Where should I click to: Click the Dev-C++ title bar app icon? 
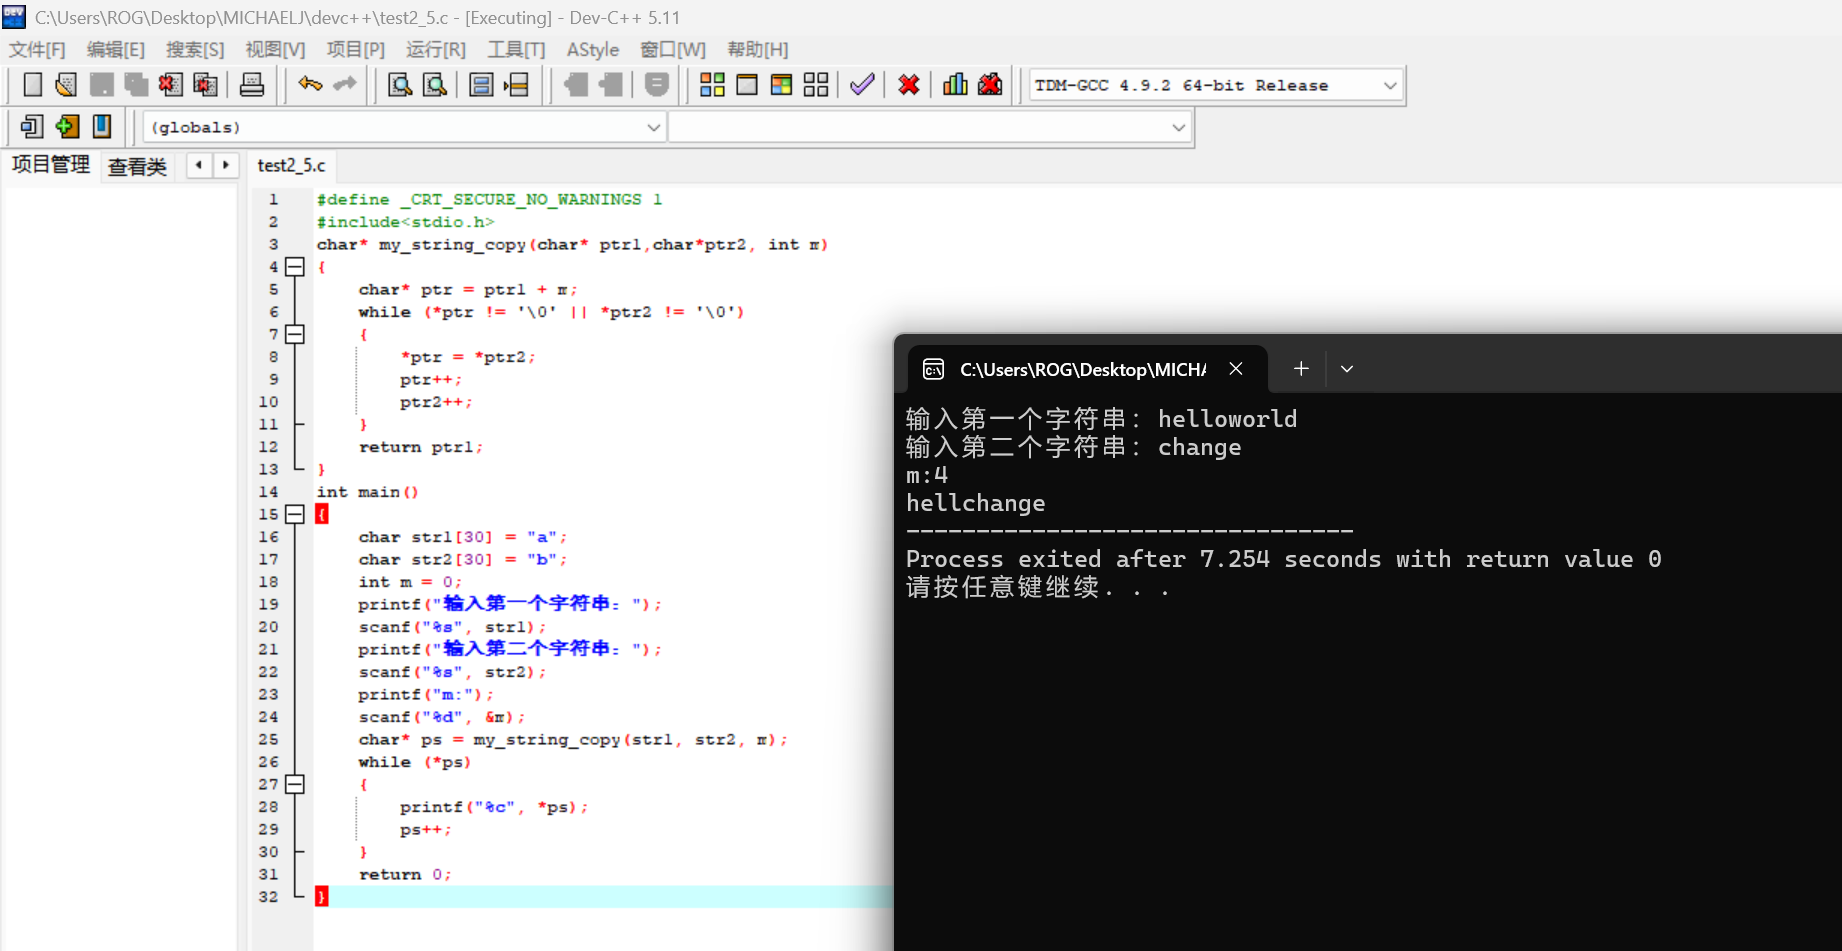pyautogui.click(x=14, y=17)
